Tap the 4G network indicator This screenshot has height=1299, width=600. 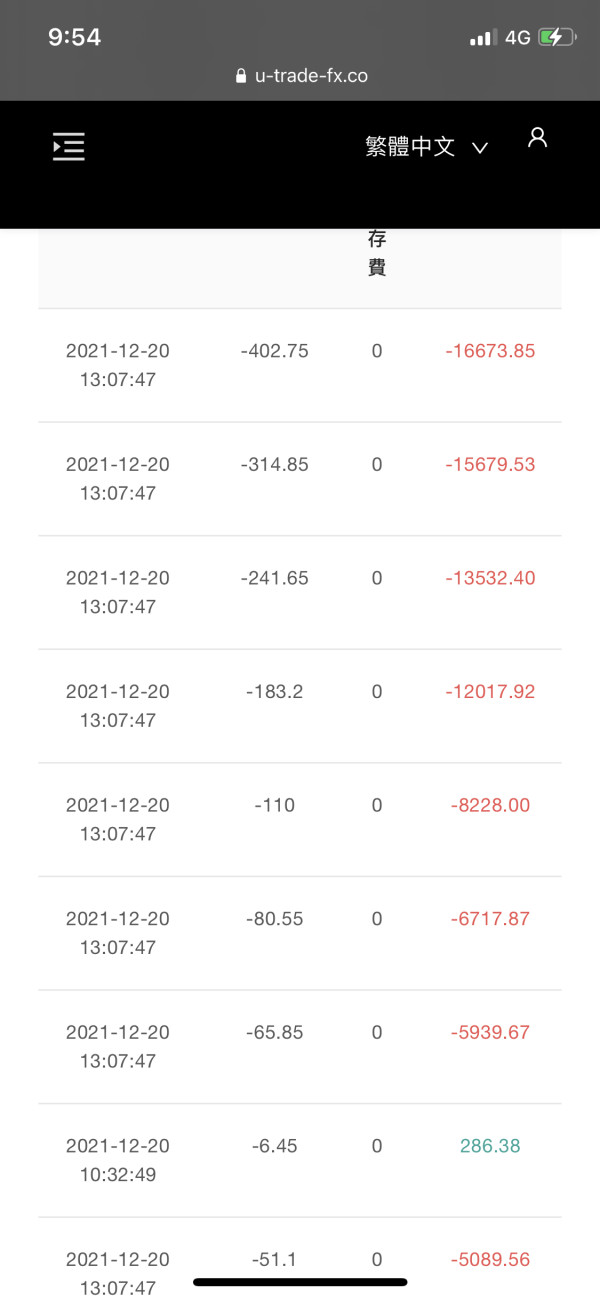point(517,38)
